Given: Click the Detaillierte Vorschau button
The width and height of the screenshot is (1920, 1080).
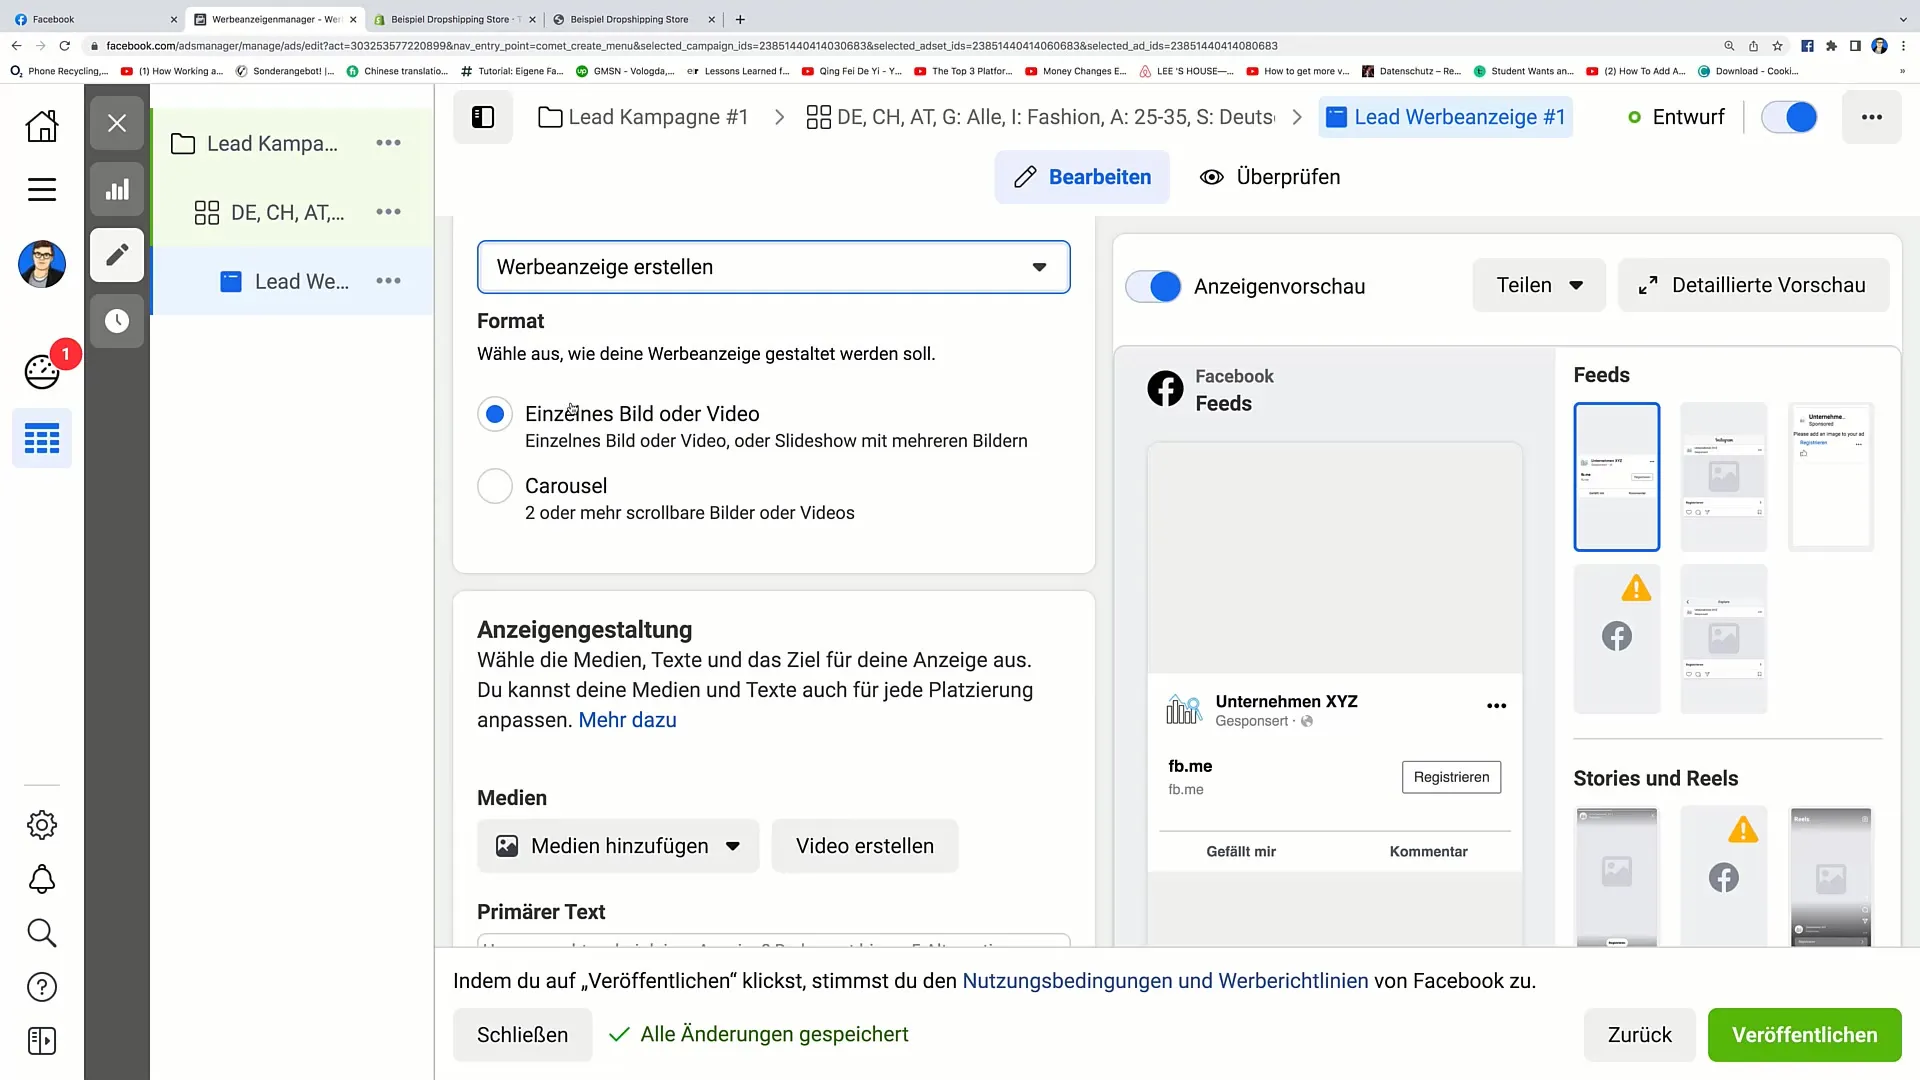Looking at the screenshot, I should (1754, 285).
